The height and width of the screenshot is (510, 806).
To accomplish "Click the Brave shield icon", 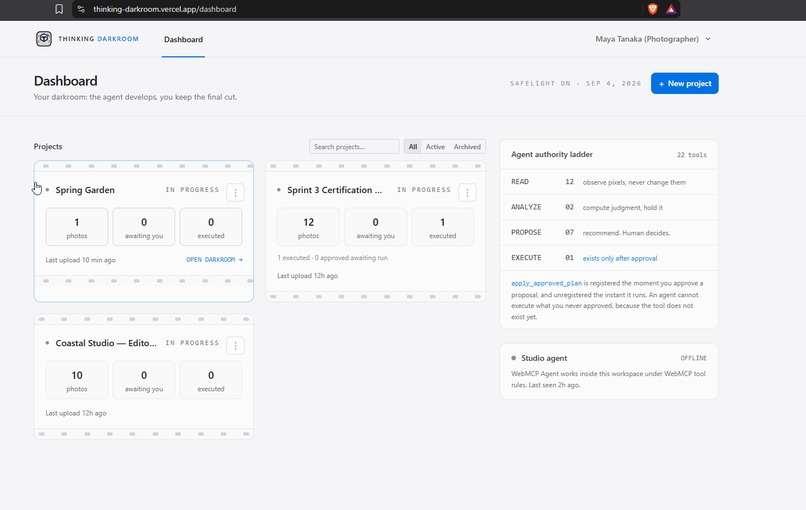I will tap(652, 9).
